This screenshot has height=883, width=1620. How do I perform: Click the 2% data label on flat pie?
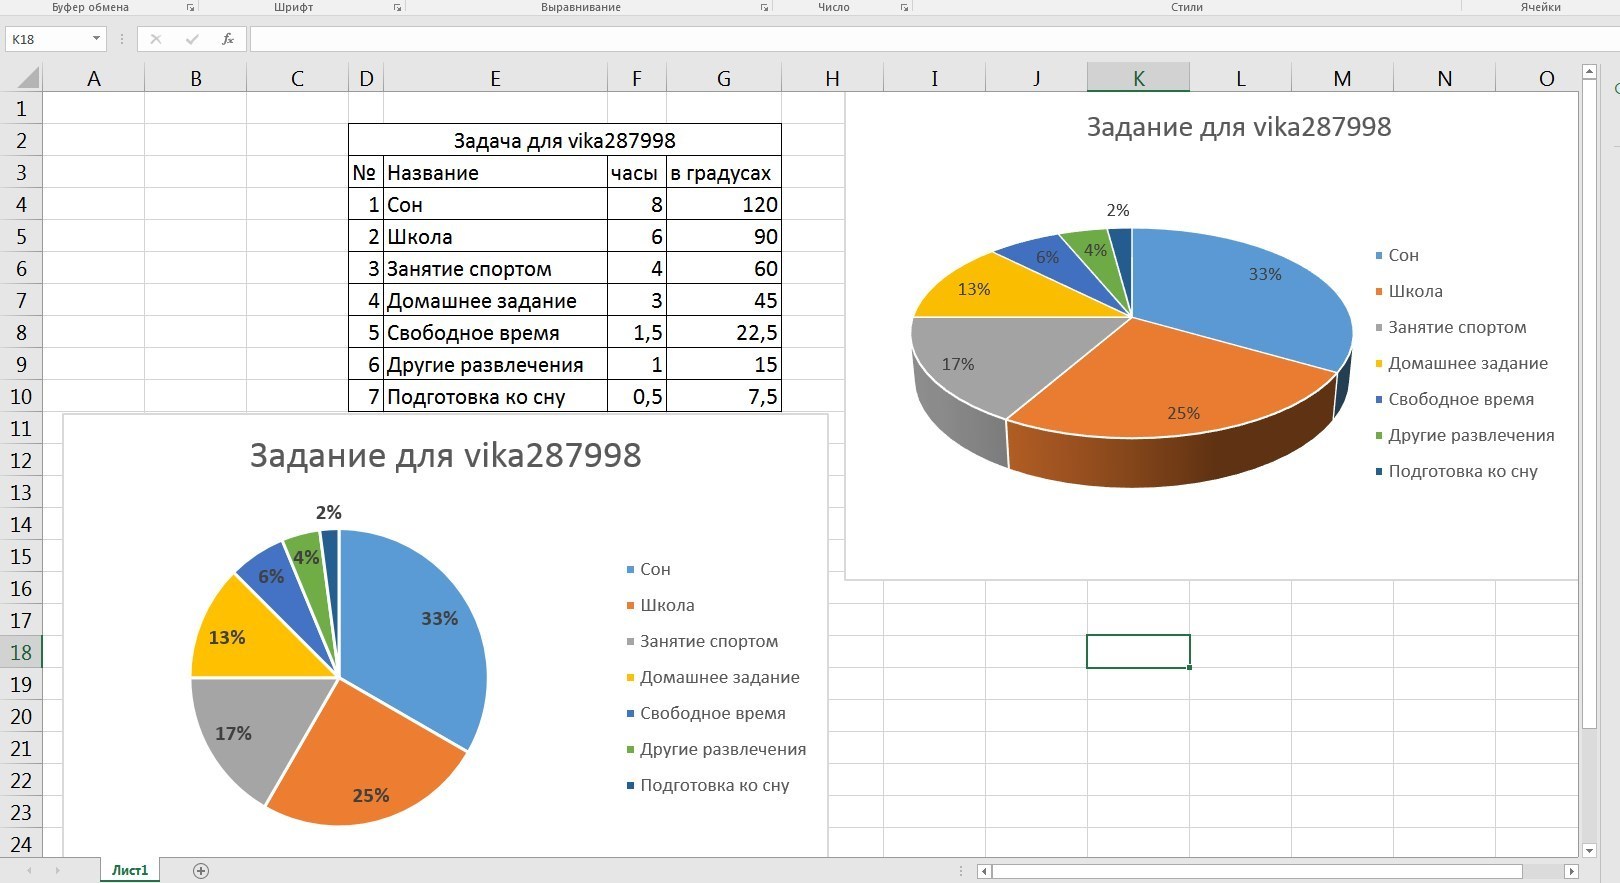click(x=329, y=512)
